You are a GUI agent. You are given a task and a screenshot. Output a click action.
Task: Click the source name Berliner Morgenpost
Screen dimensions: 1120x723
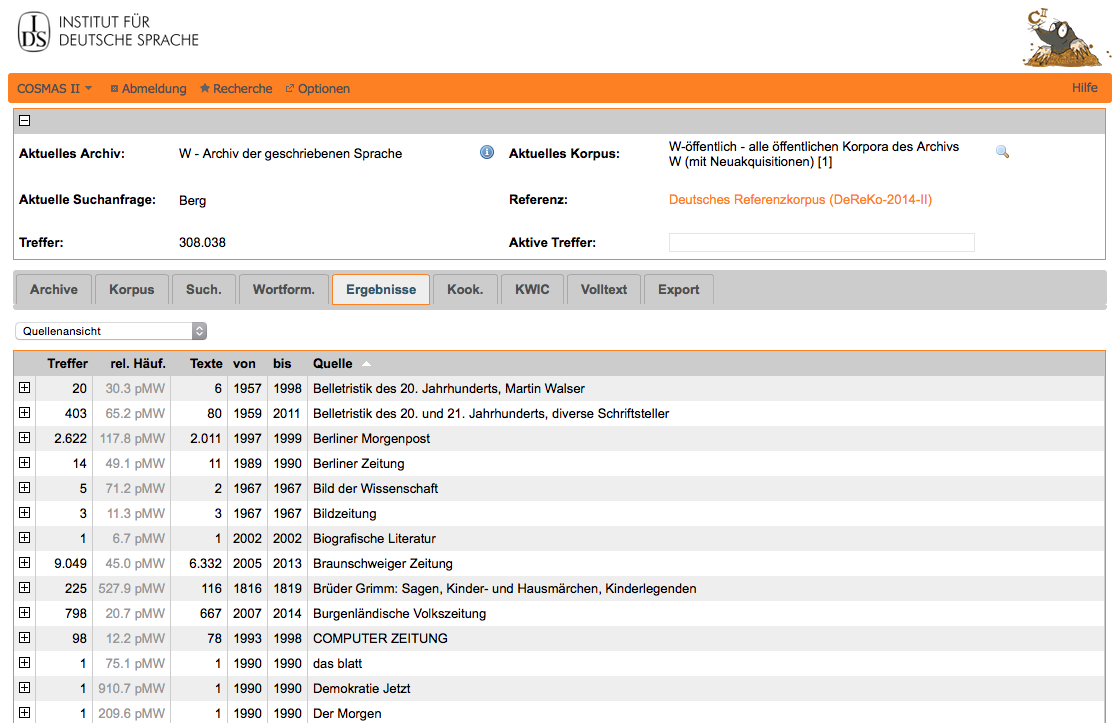tap(371, 439)
